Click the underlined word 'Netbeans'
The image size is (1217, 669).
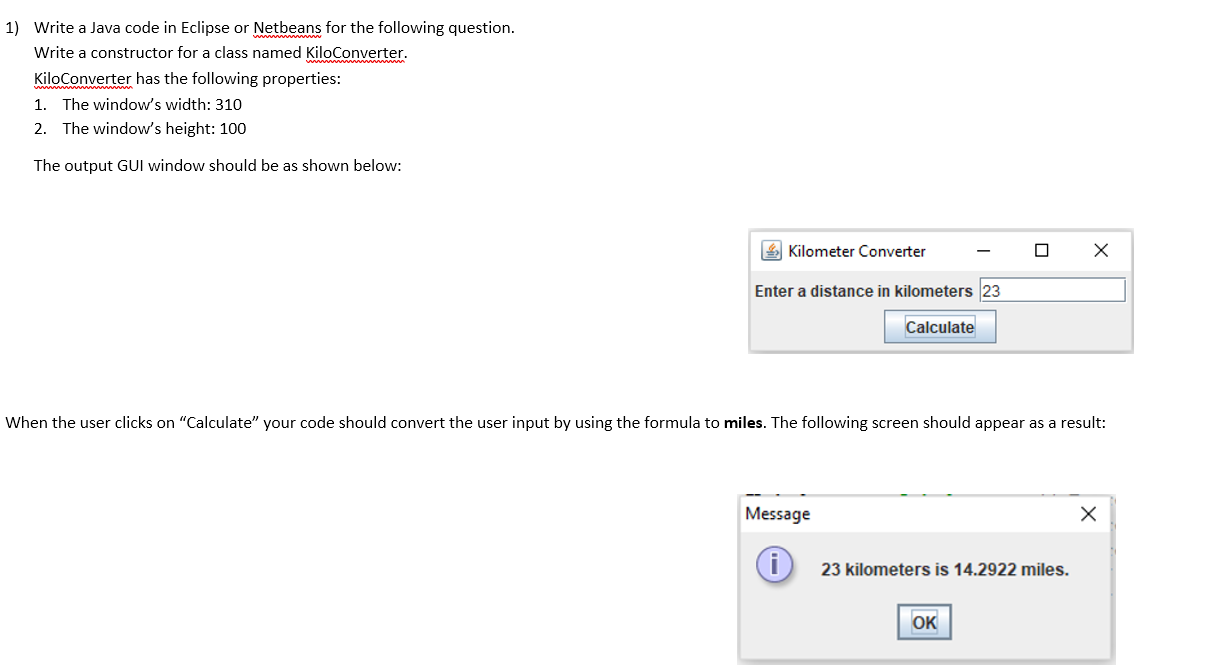(x=288, y=27)
